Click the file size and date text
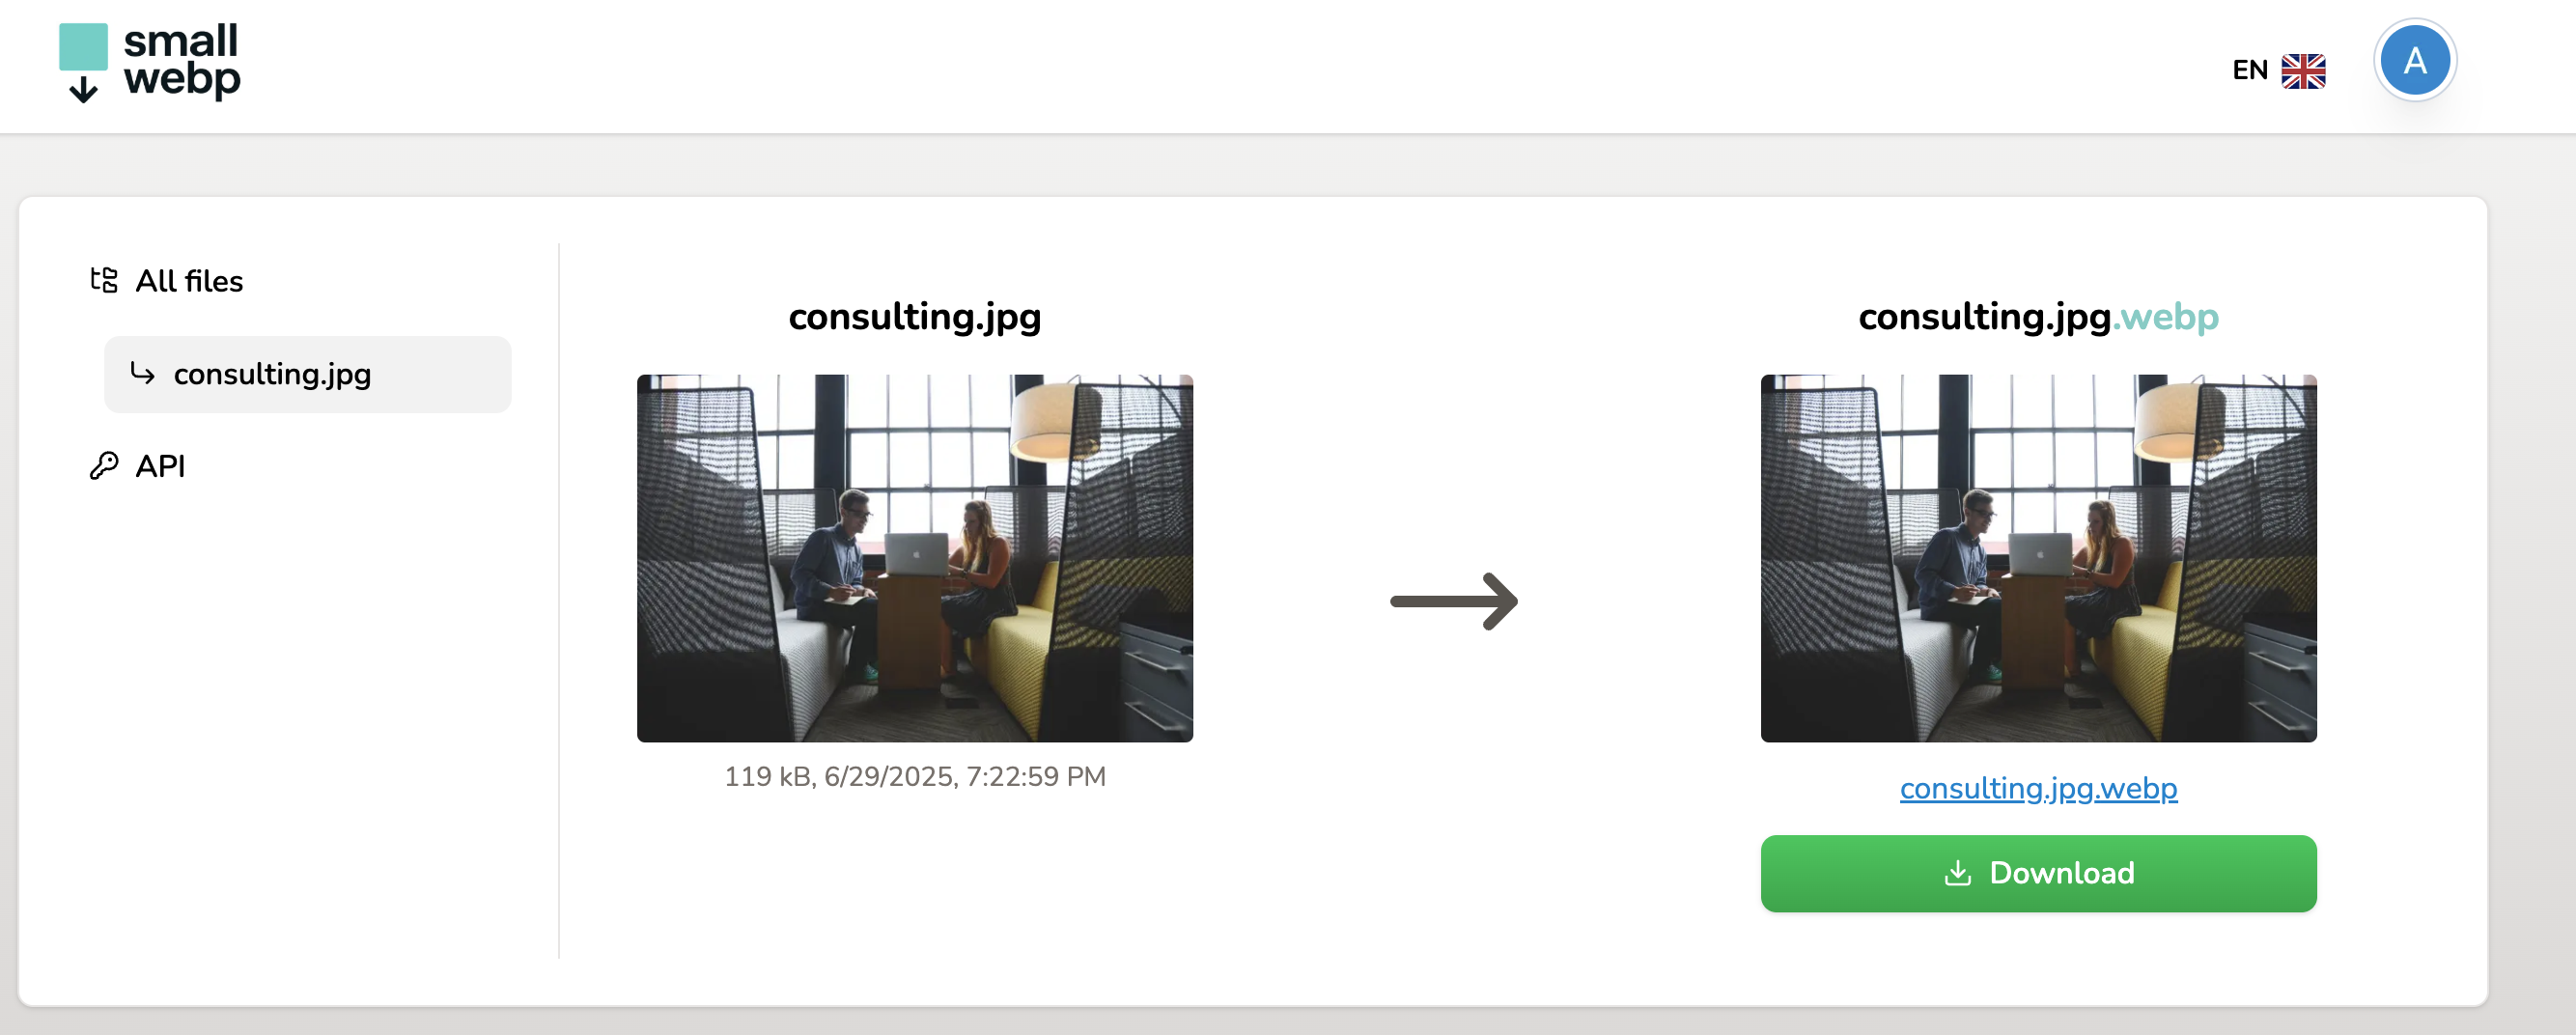The width and height of the screenshot is (2576, 1035). pyautogui.click(x=915, y=777)
